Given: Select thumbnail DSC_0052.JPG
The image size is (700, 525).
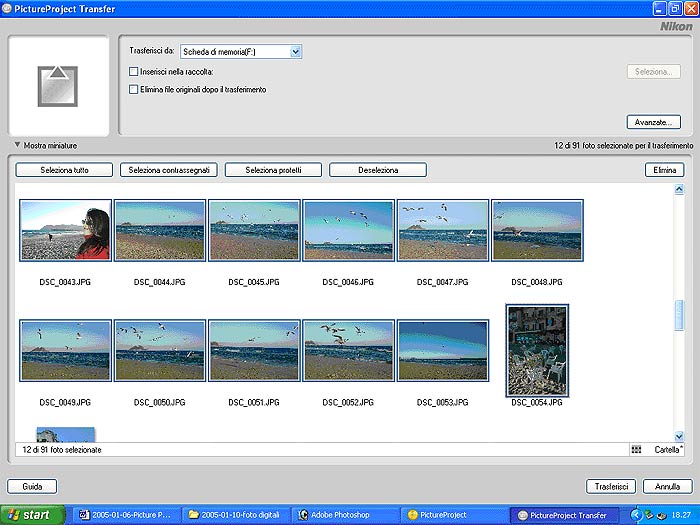Looking at the screenshot, I should 349,350.
